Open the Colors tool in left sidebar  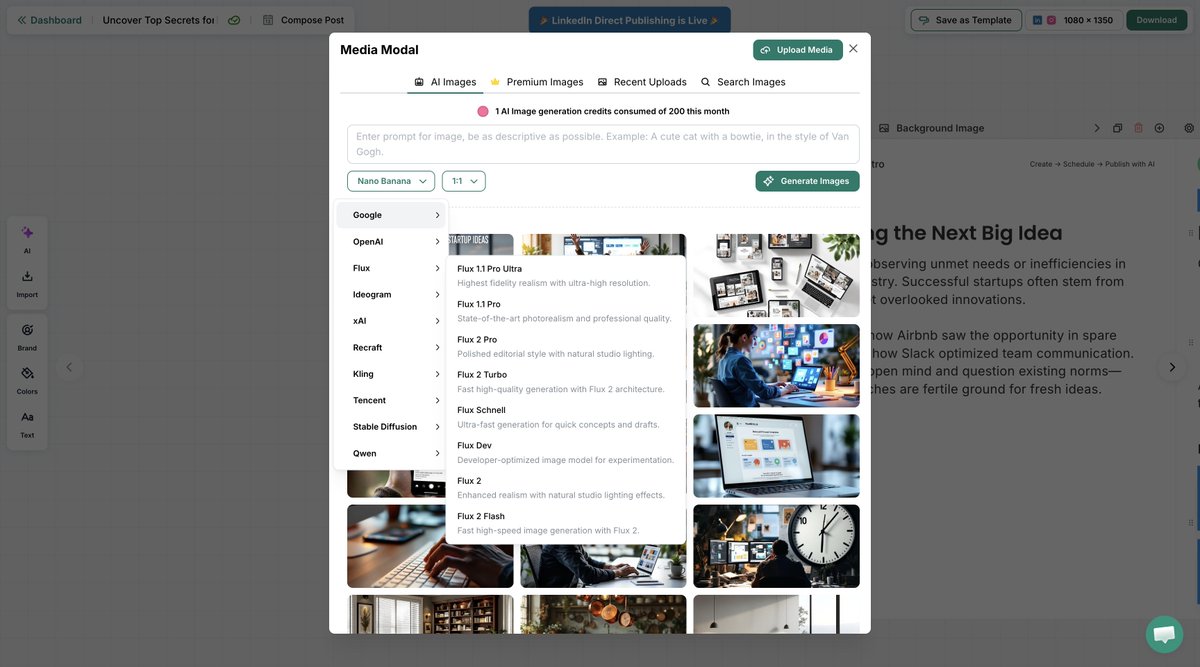[27, 380]
